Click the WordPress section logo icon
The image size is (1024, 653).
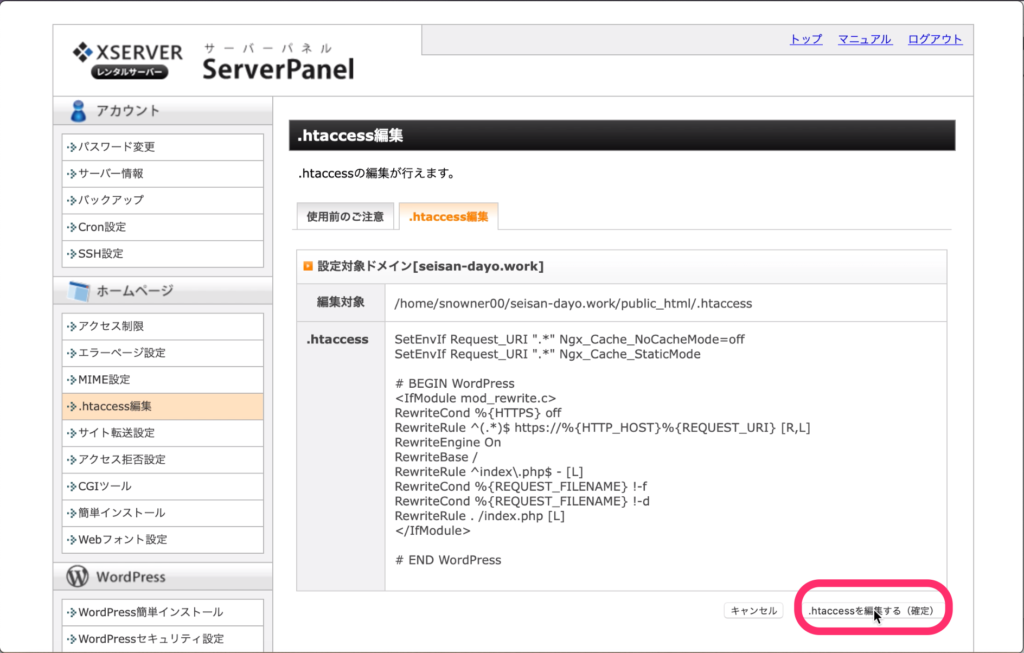(x=77, y=577)
